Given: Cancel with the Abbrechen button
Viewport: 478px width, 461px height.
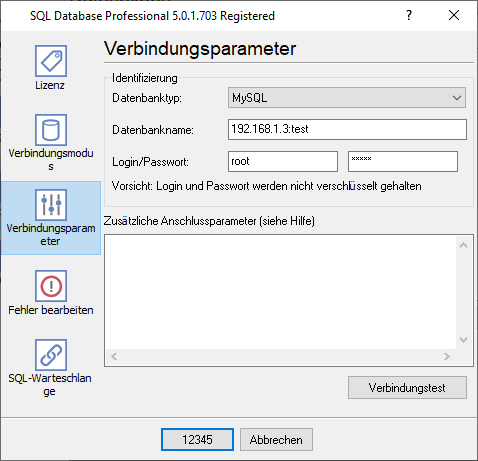Looking at the screenshot, I should click(276, 440).
